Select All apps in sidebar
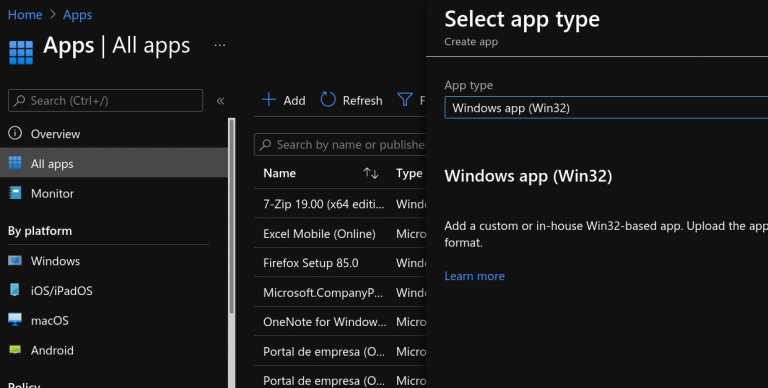This screenshot has width=768, height=388. pos(114,163)
